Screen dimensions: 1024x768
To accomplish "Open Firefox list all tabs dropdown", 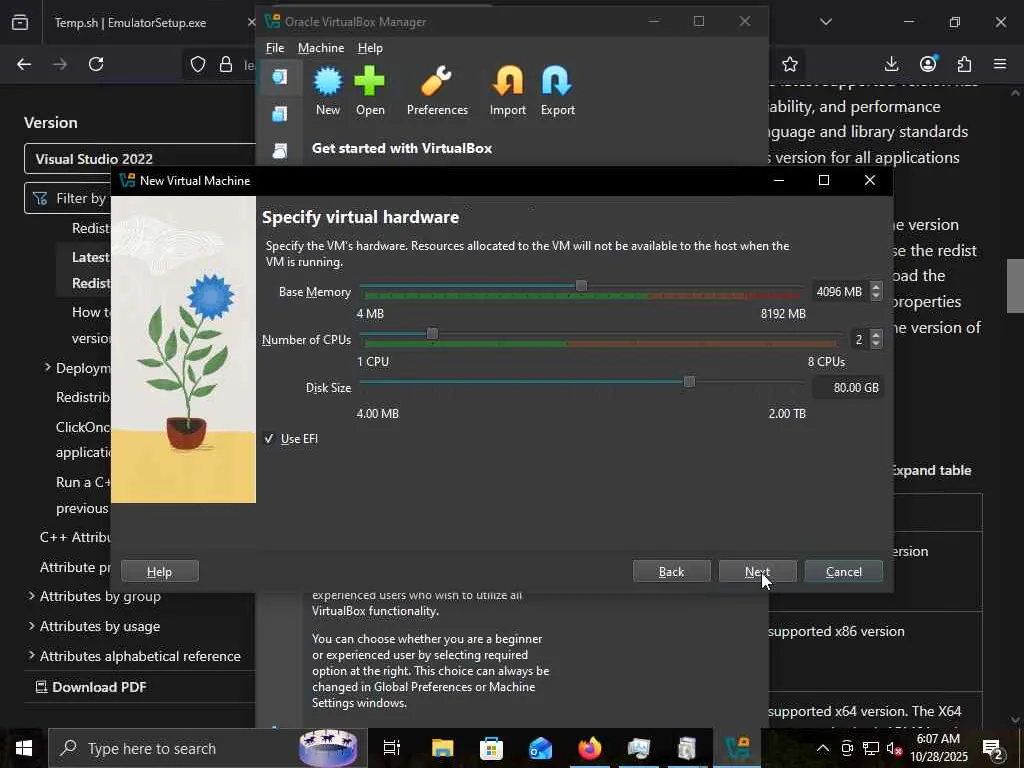I will (825, 22).
